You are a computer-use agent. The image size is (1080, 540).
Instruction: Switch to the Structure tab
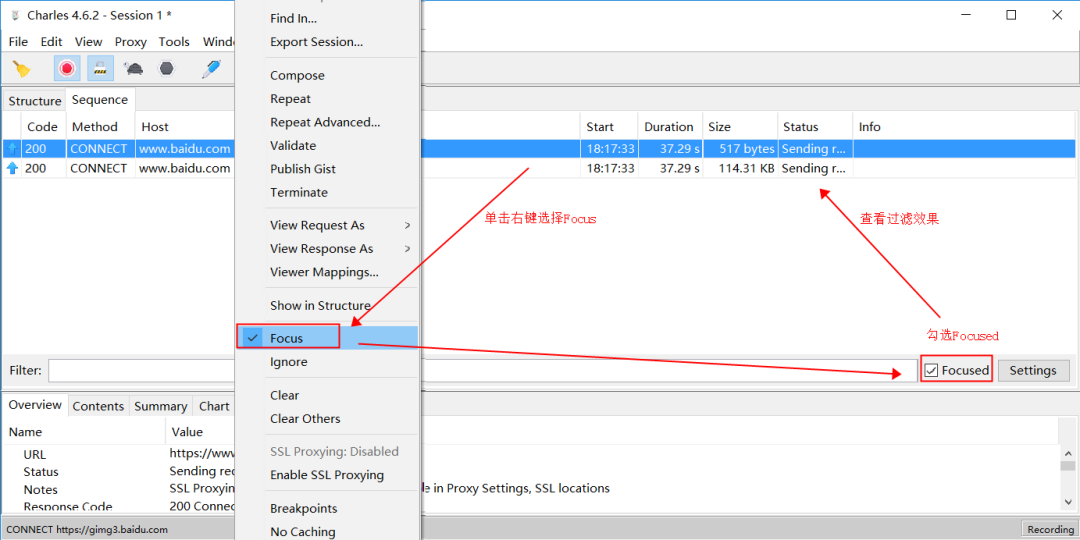tap(34, 101)
